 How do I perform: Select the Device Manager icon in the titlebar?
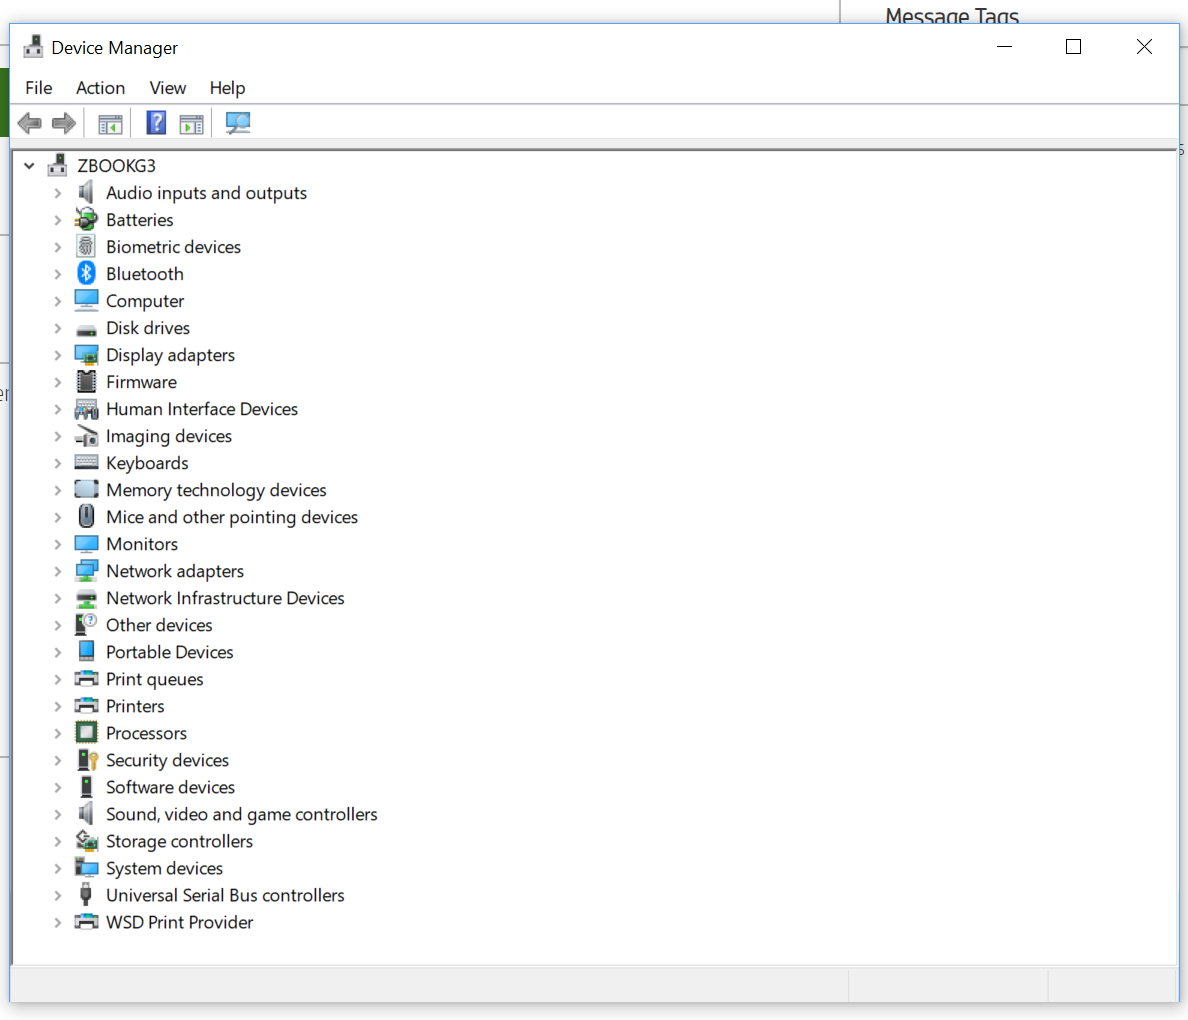(33, 46)
